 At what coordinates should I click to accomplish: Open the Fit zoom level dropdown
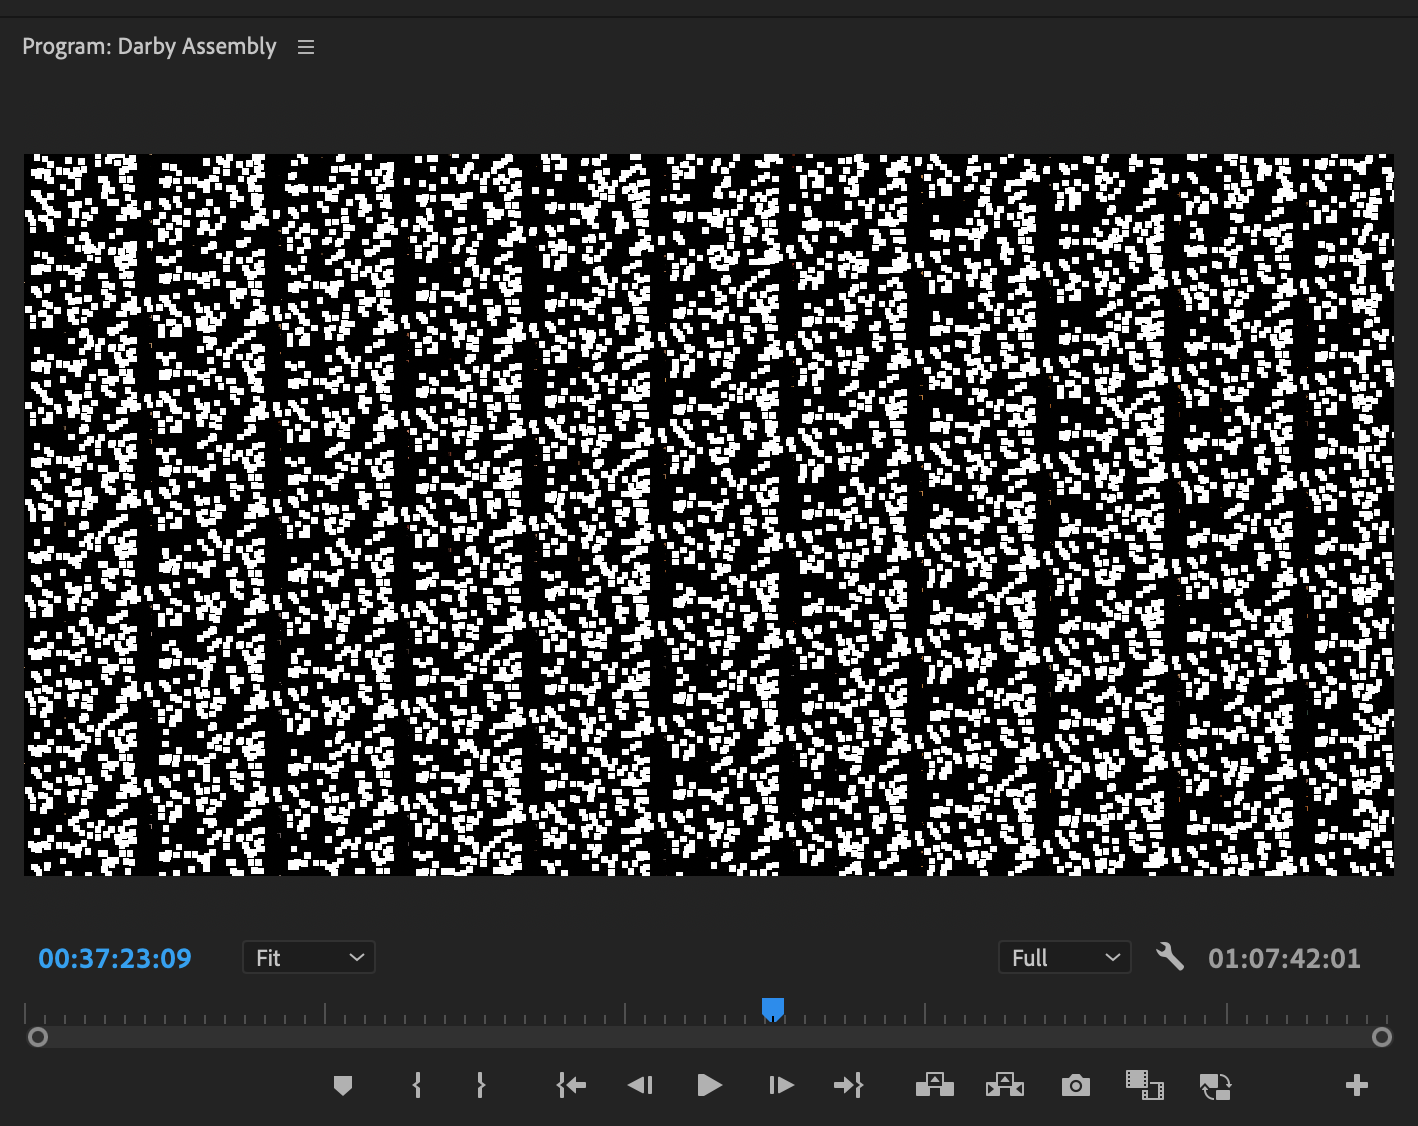point(308,957)
